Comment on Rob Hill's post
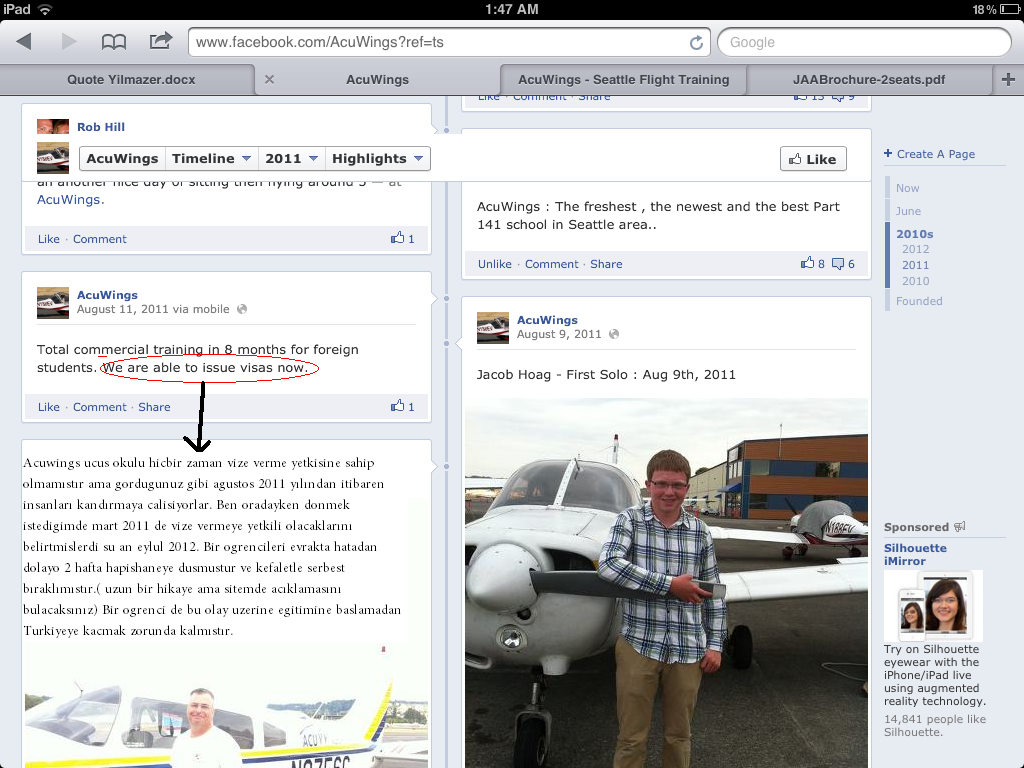Image resolution: width=1024 pixels, height=768 pixels. click(x=99, y=239)
